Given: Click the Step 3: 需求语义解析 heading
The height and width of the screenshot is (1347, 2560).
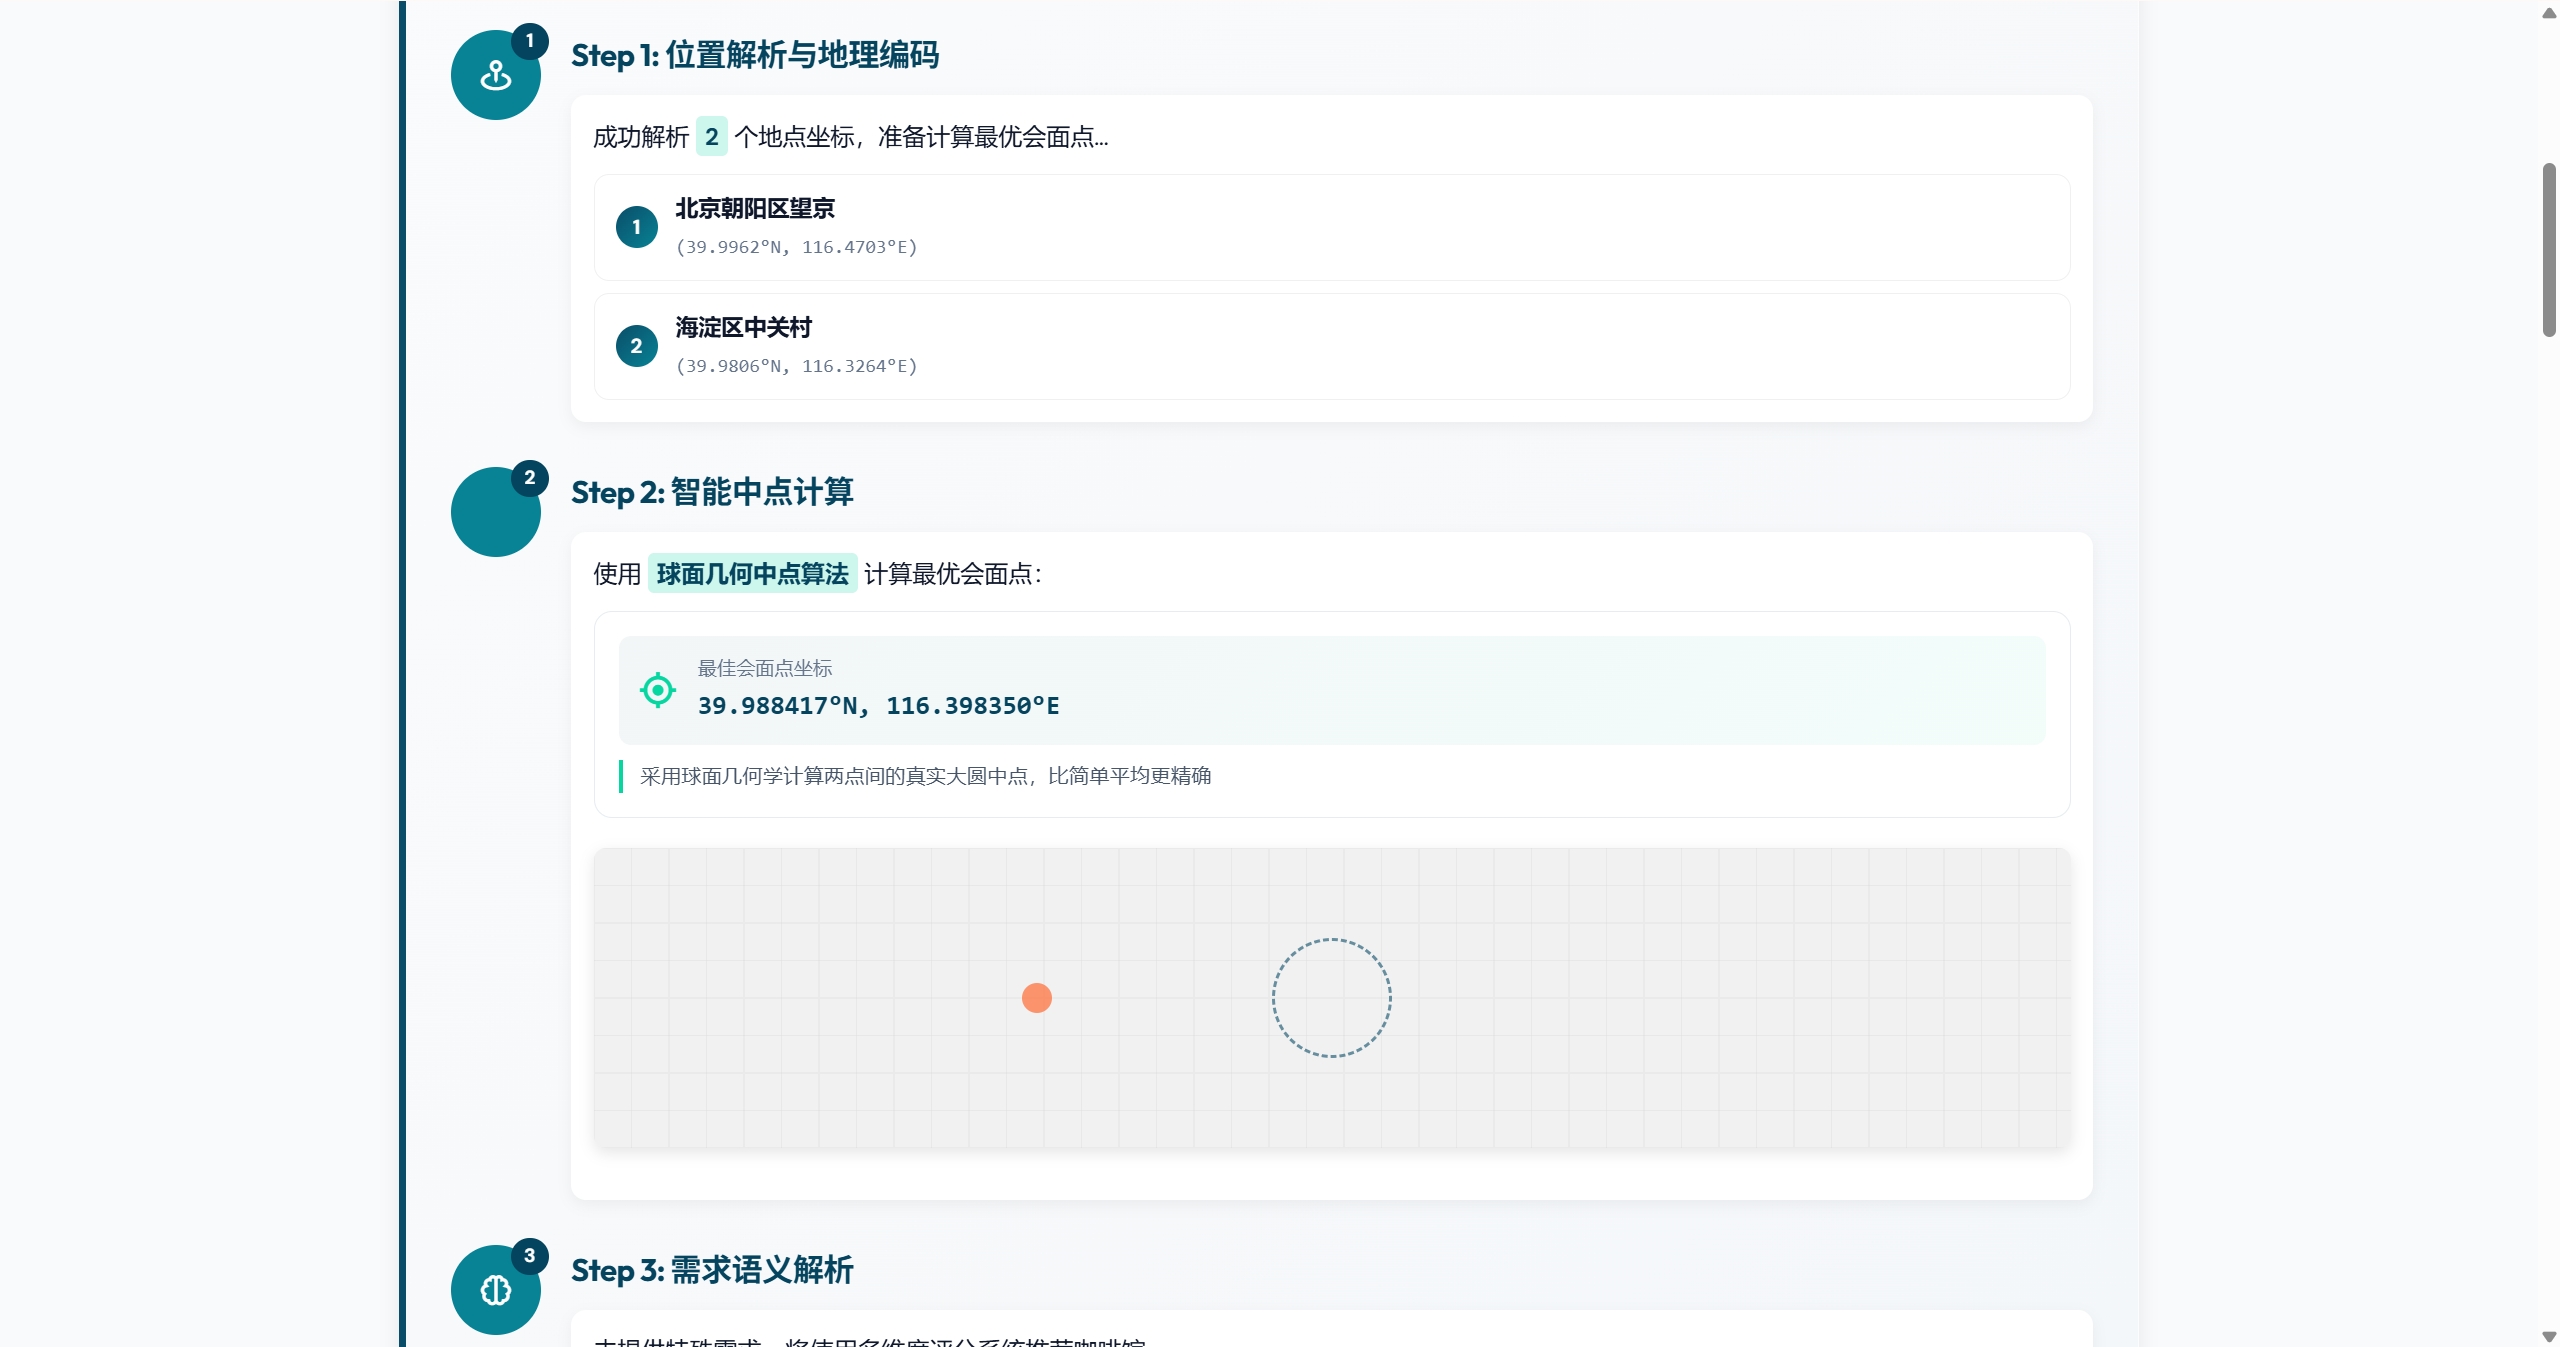Looking at the screenshot, I should point(711,1270).
